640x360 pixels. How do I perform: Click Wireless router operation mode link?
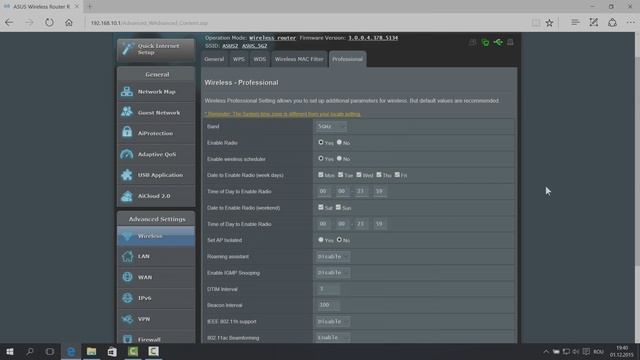272,38
